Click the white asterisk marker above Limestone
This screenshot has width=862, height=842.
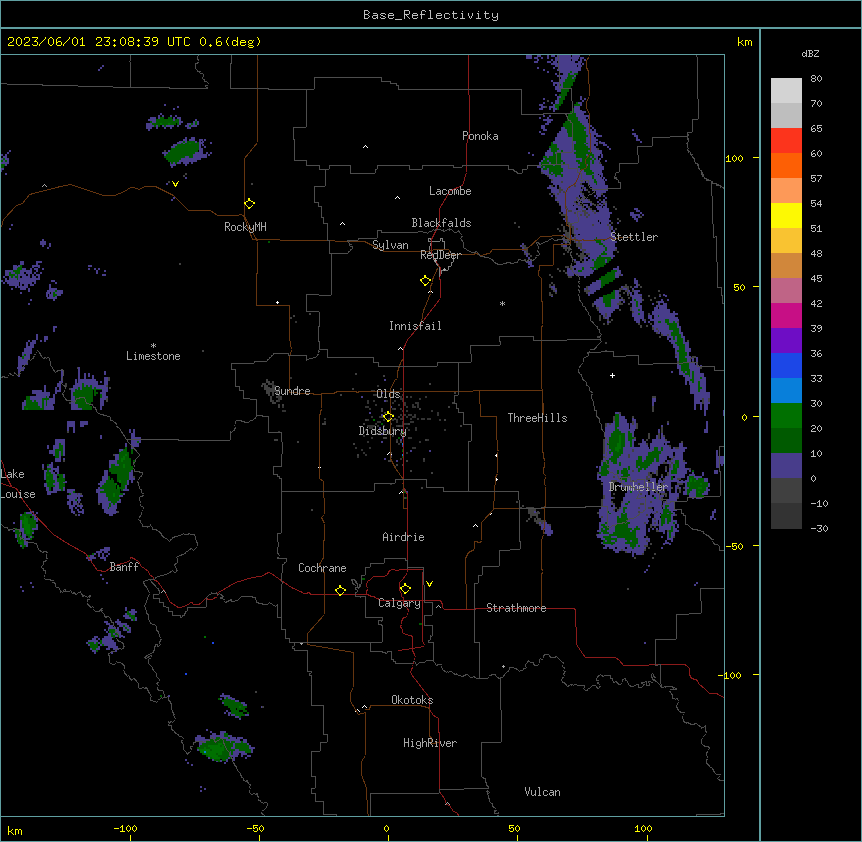pos(153,346)
